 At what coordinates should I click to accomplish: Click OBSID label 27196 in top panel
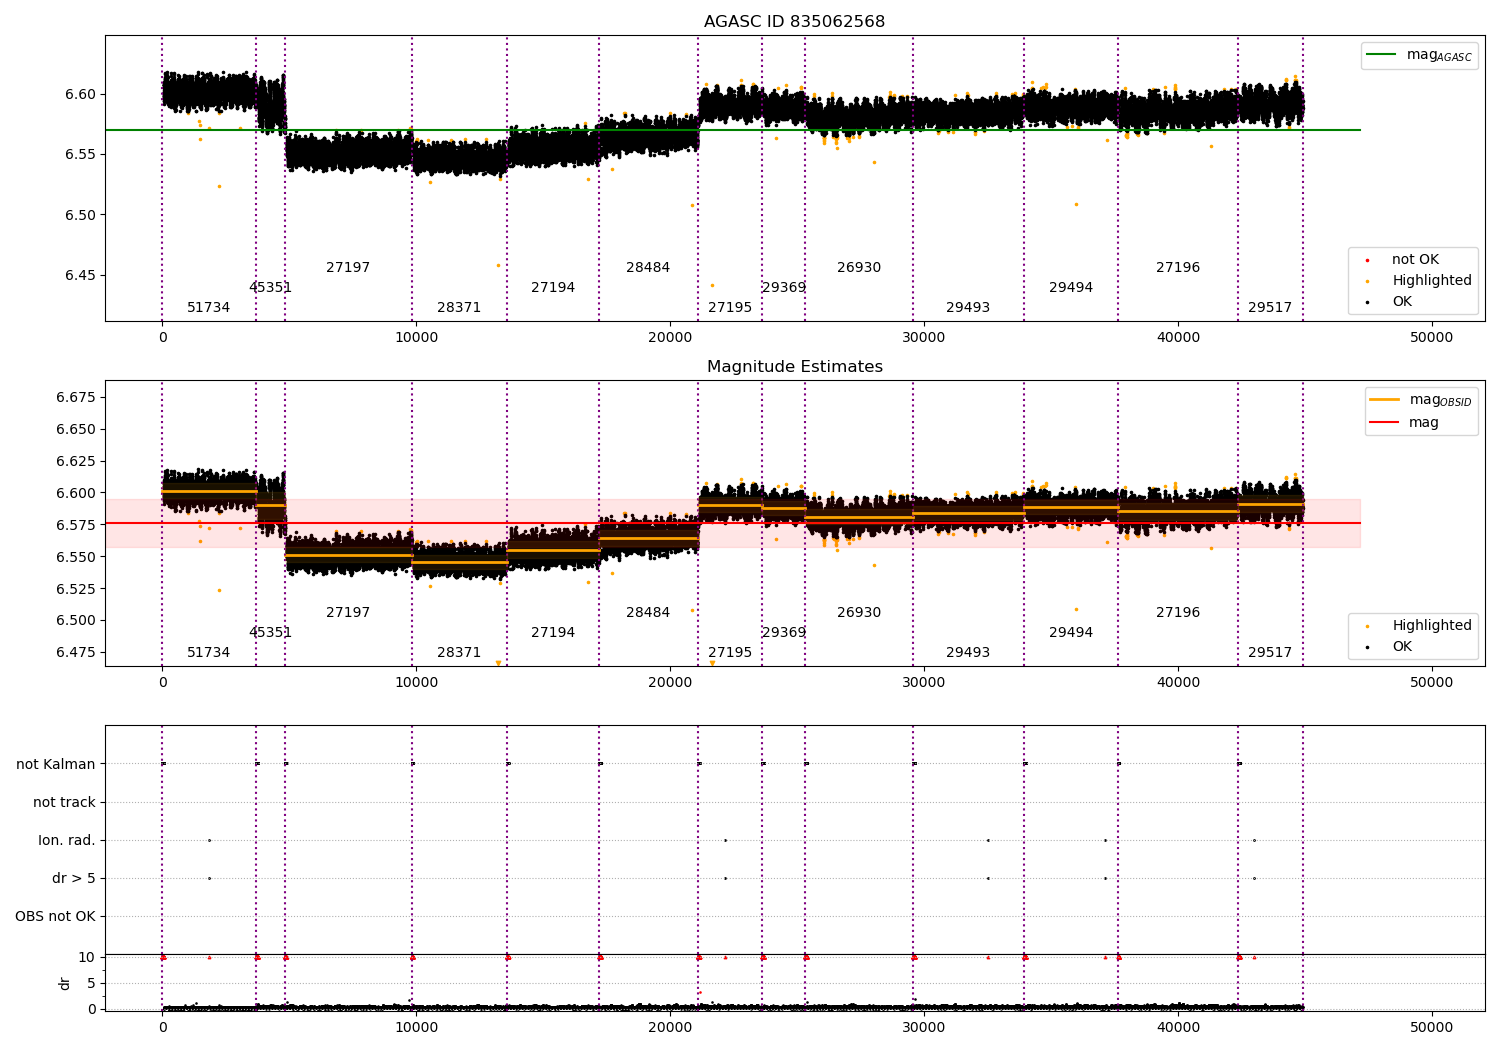click(x=1178, y=268)
